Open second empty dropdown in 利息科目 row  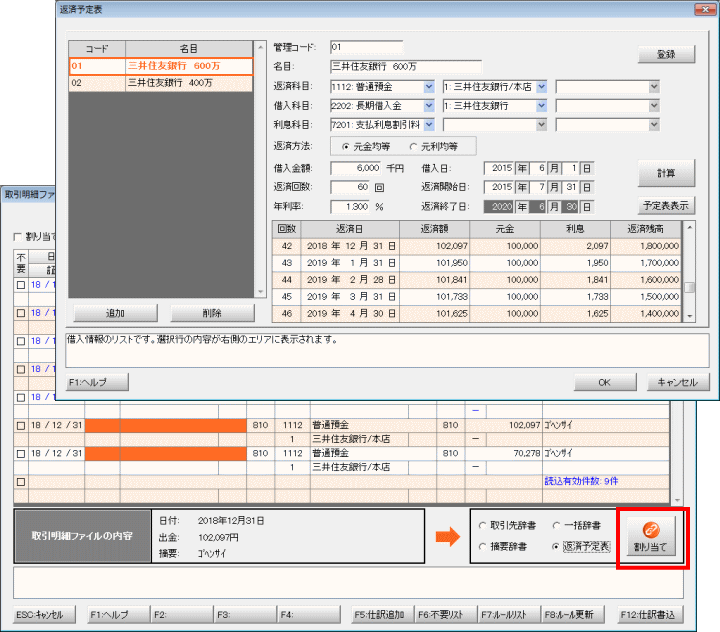click(x=542, y=125)
